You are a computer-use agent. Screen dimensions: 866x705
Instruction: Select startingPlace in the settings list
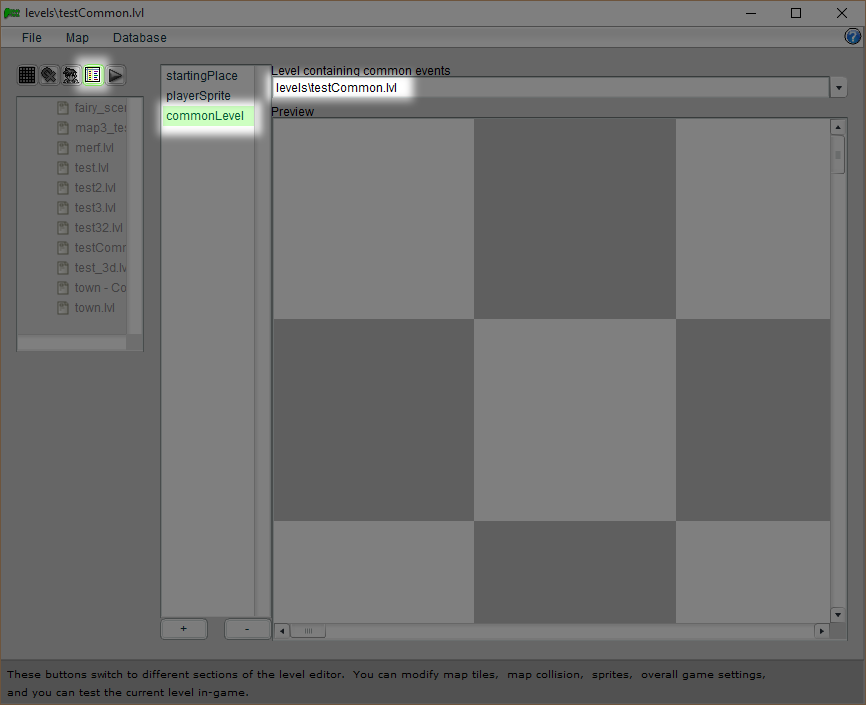point(202,76)
